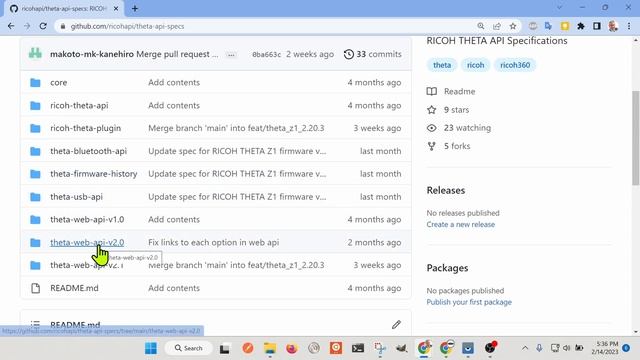Image resolution: width=640 pixels, height=360 pixels.
Task: Click folder icon next to core
Action: tap(36, 82)
